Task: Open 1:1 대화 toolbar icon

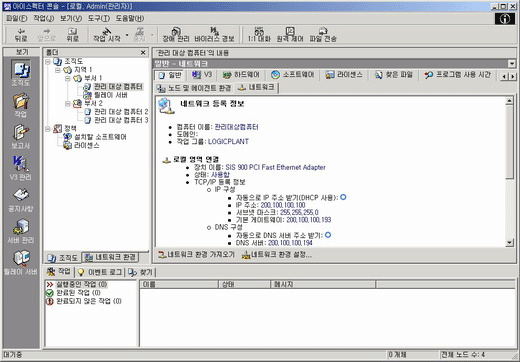Action: point(259,35)
